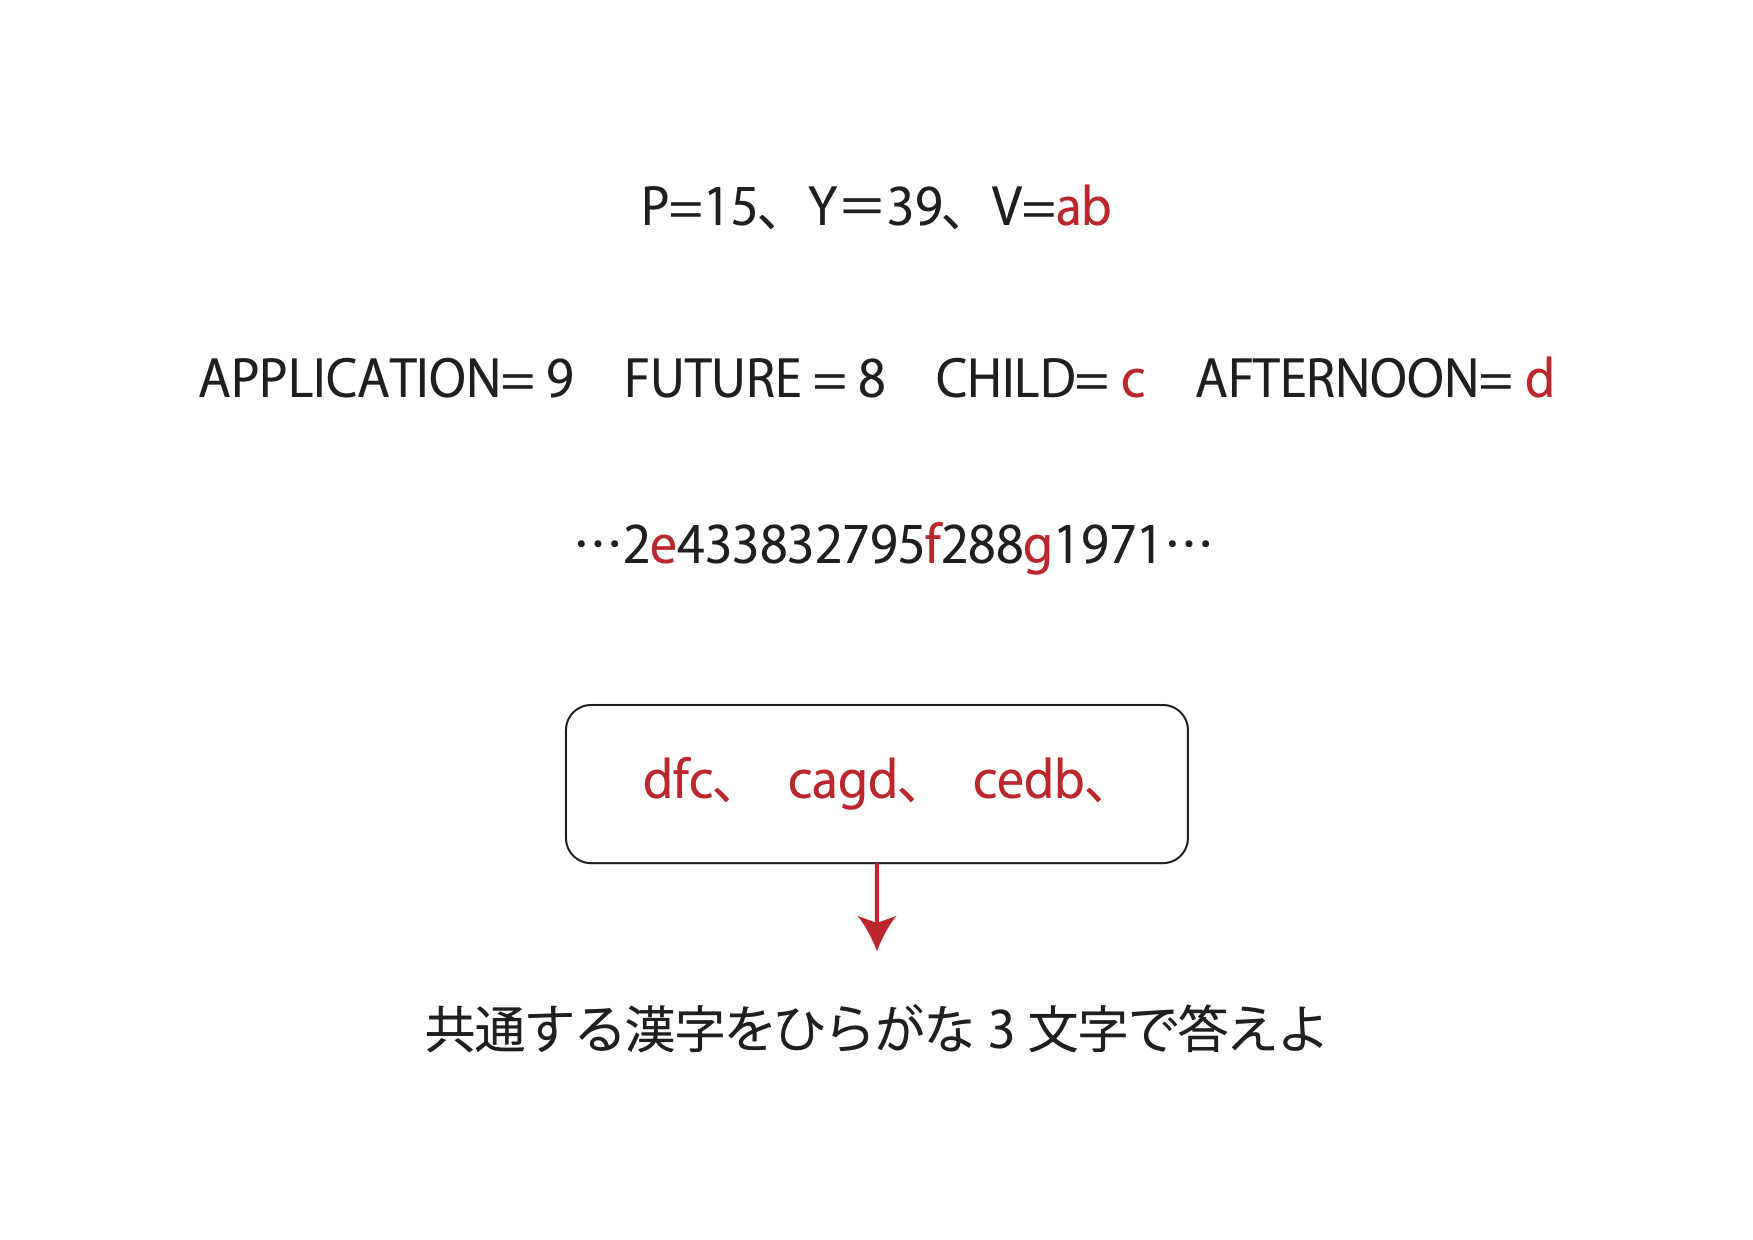Click the word AFTERNOON
Image resolution: width=1753 pixels, height=1240 pixels.
tap(1338, 379)
